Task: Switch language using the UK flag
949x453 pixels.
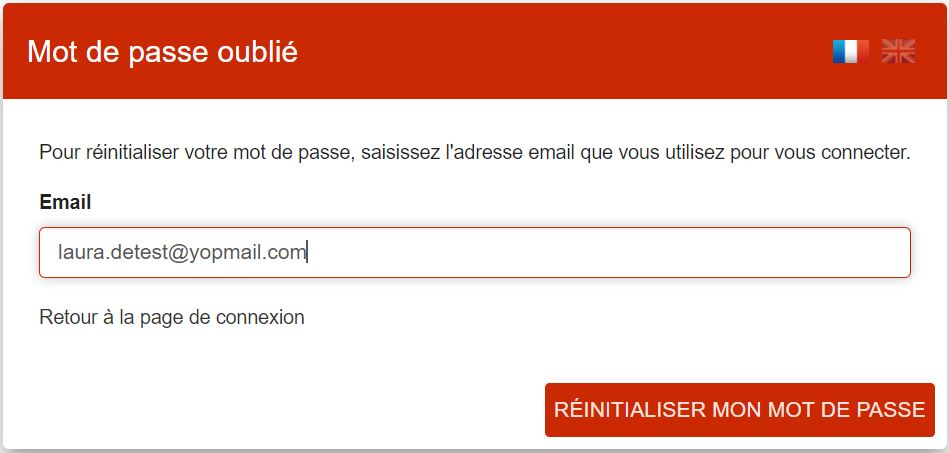Action: click(898, 52)
